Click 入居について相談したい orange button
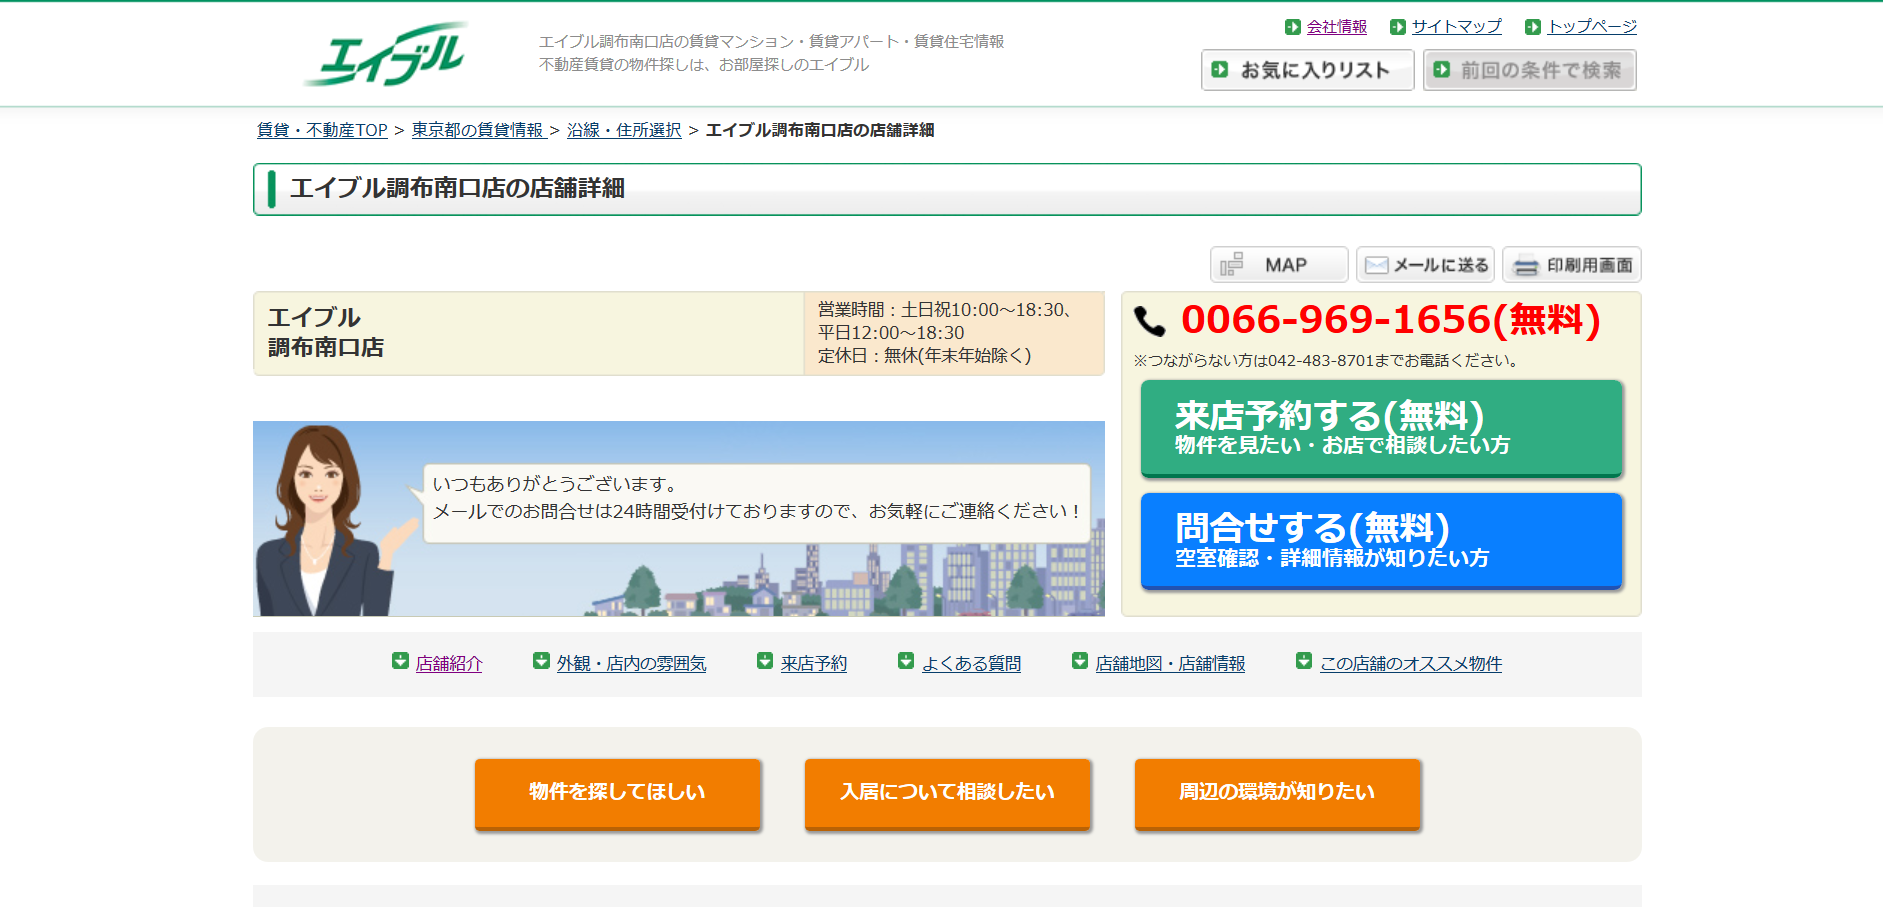 click(x=948, y=794)
